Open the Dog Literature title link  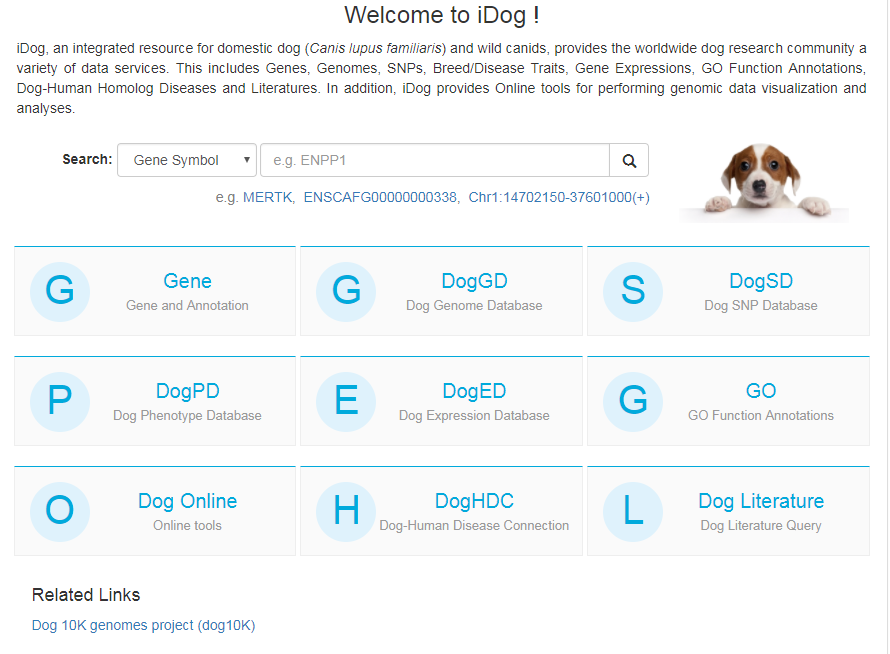coord(761,501)
